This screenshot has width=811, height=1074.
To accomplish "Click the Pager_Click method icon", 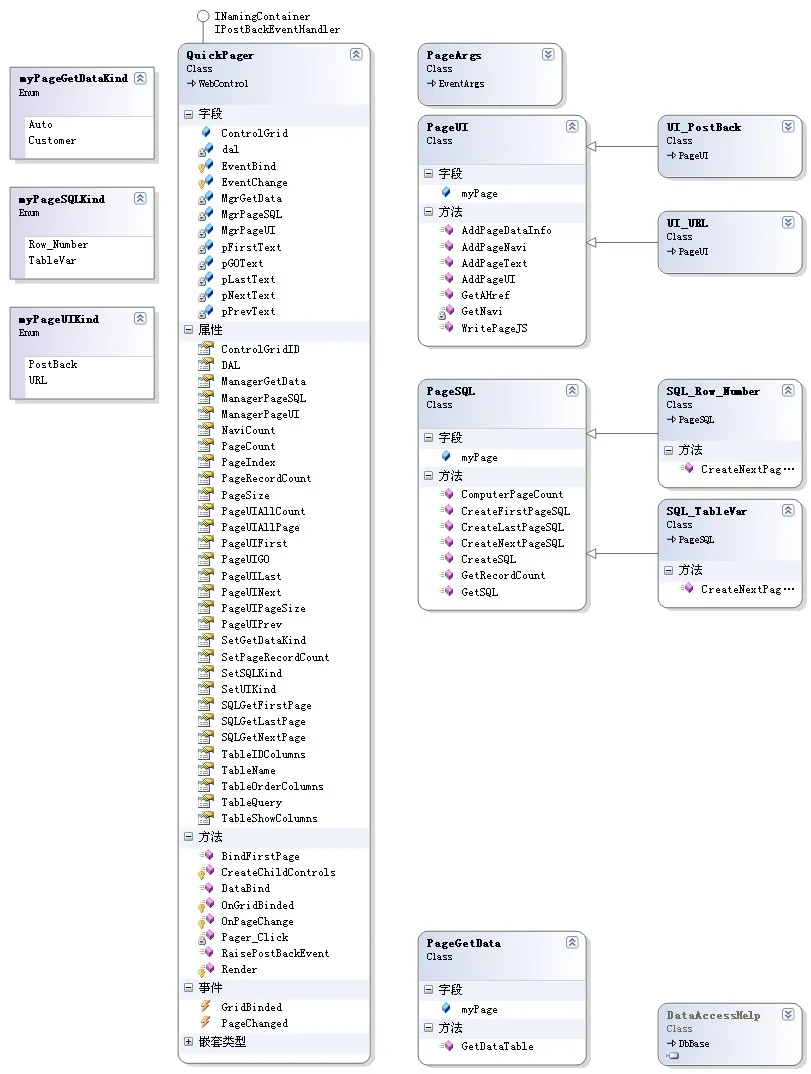I will point(205,937).
